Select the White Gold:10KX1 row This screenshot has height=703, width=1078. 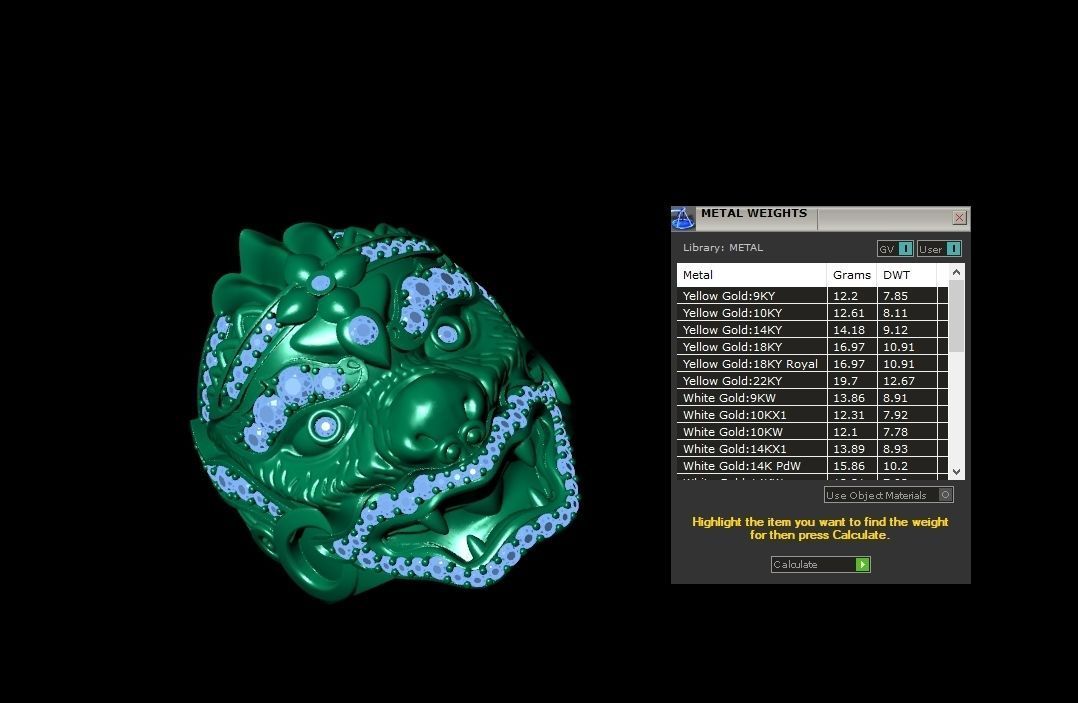point(812,414)
